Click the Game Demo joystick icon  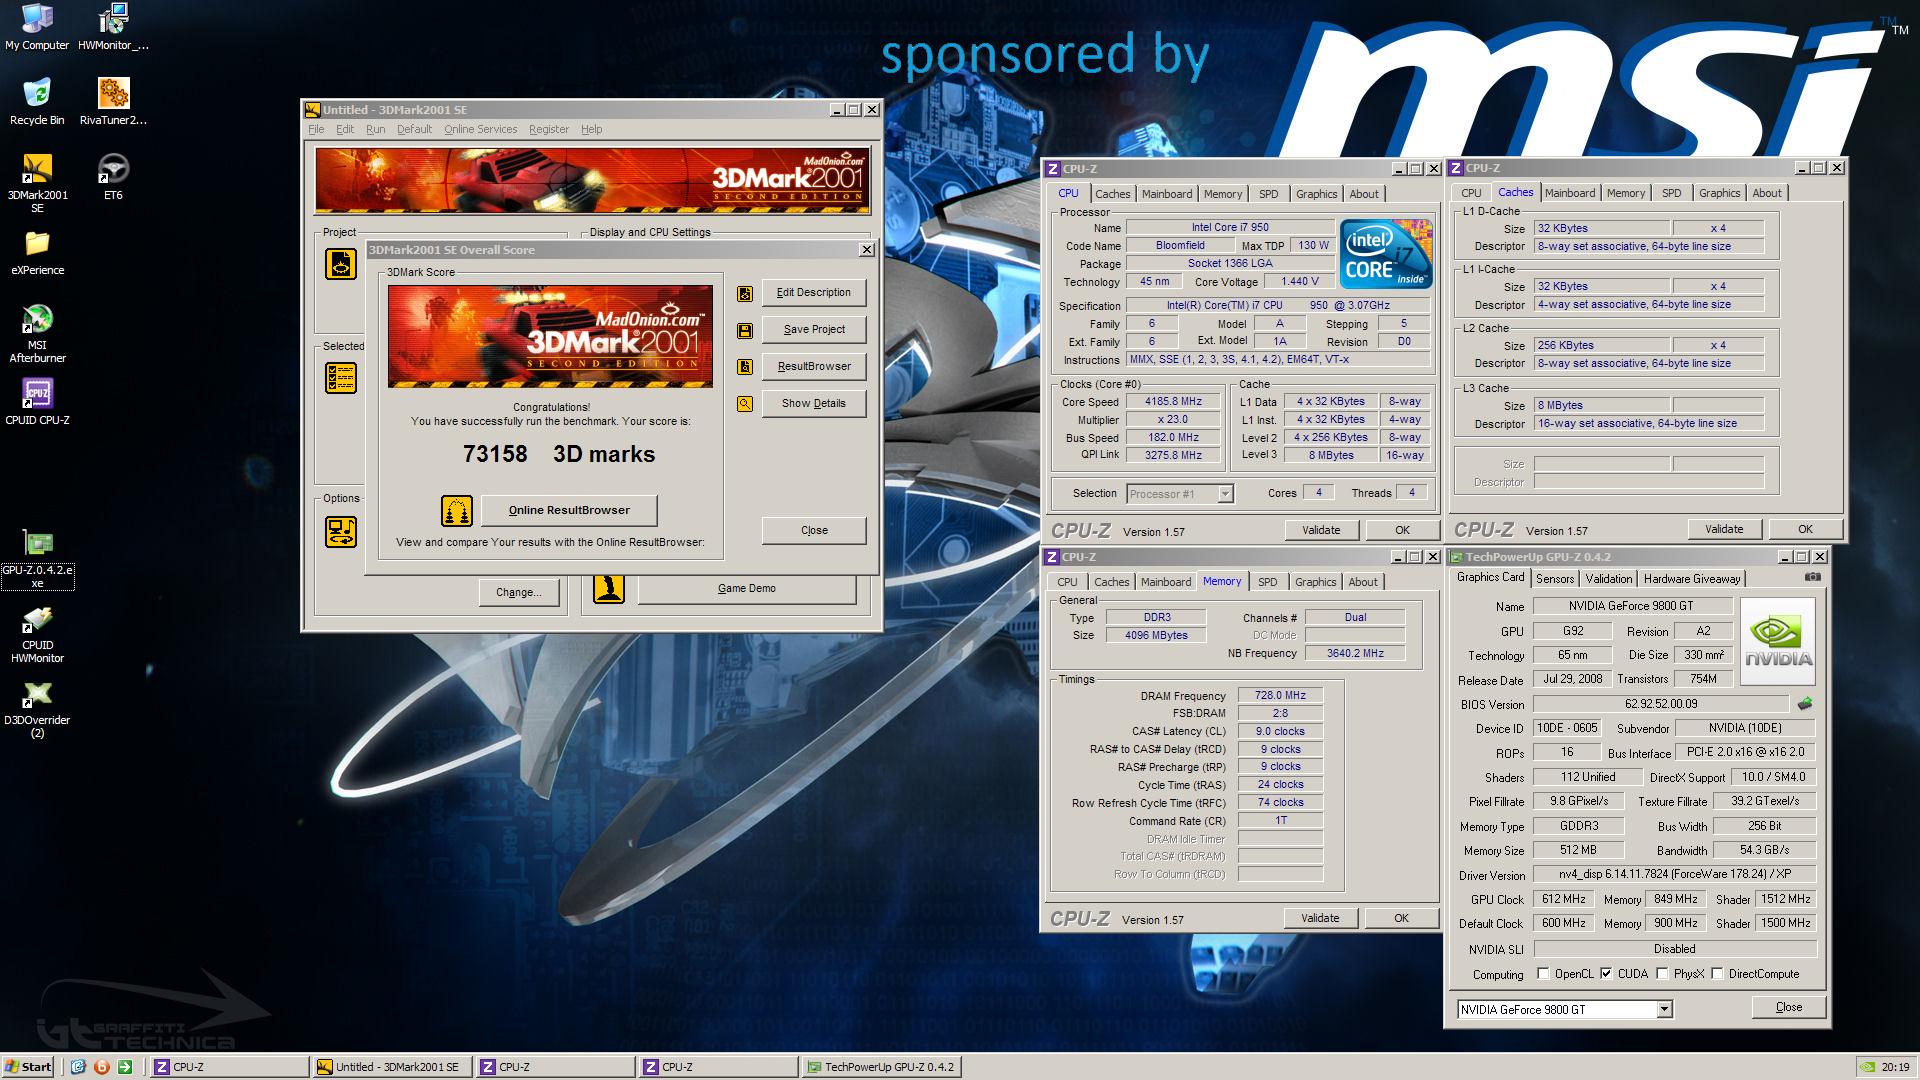[x=609, y=588]
